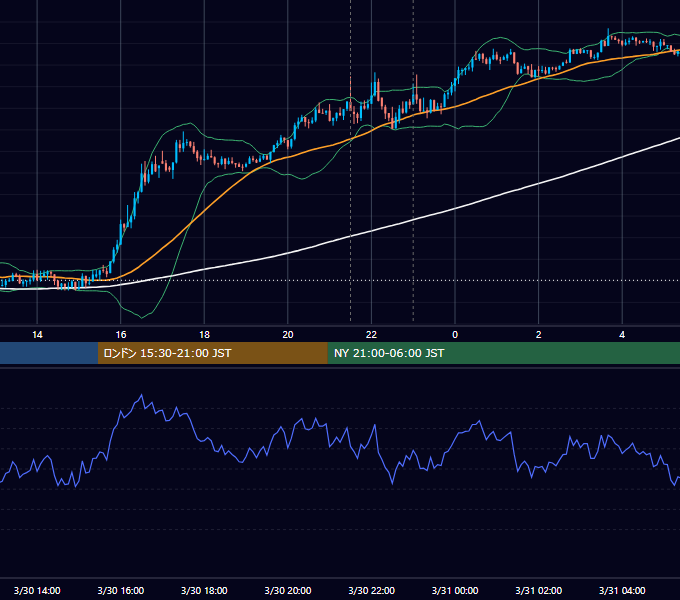This screenshot has height=600, width=680.
Task: Click the 14 hour label on price chart axis
Action: 37,335
